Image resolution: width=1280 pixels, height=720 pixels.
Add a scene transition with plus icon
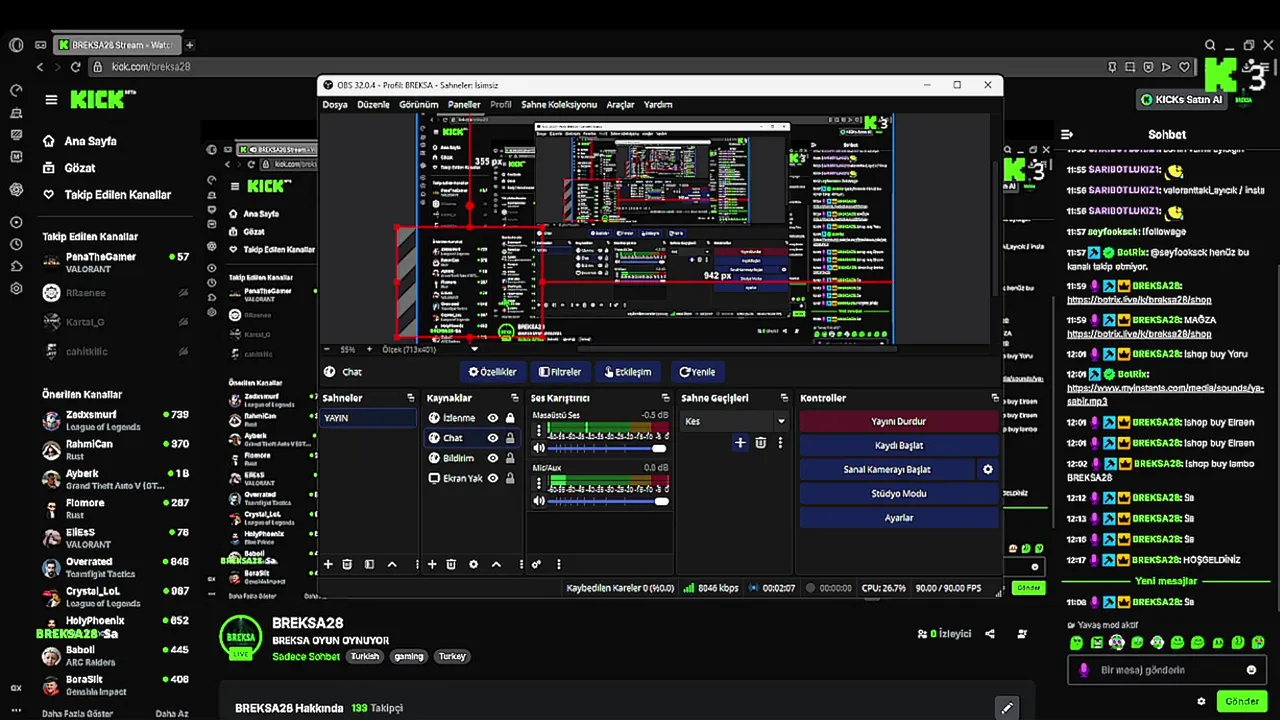740,442
